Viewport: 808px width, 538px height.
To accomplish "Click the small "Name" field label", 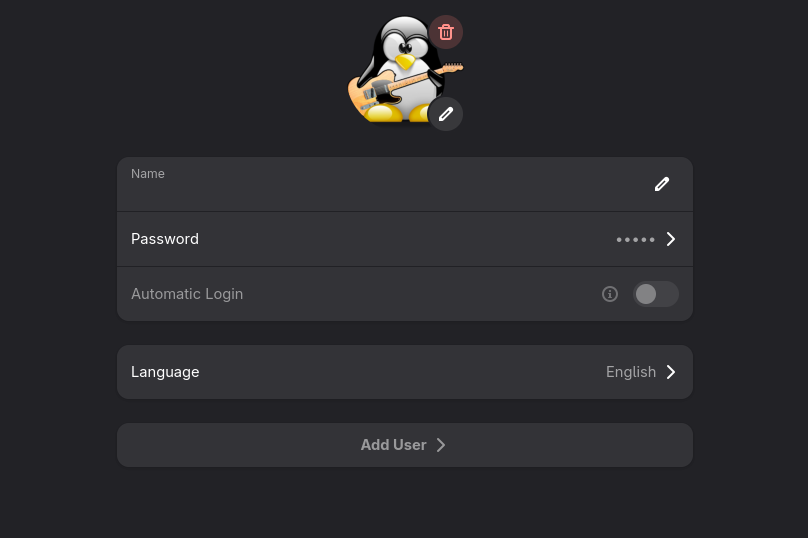I will pos(148,174).
